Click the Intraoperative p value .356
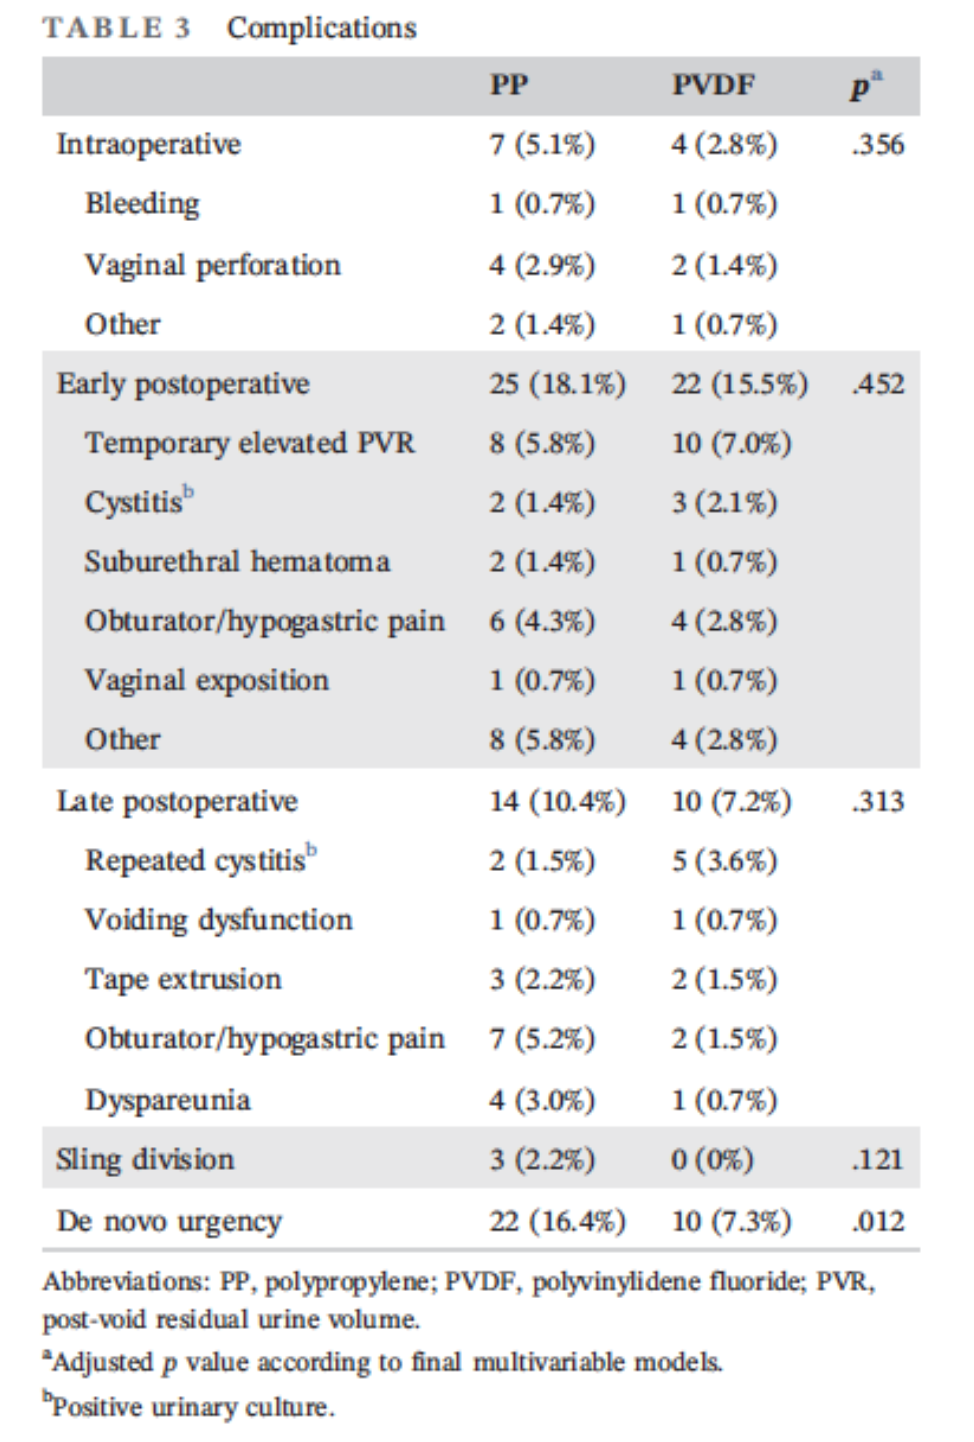 pyautogui.click(x=878, y=145)
